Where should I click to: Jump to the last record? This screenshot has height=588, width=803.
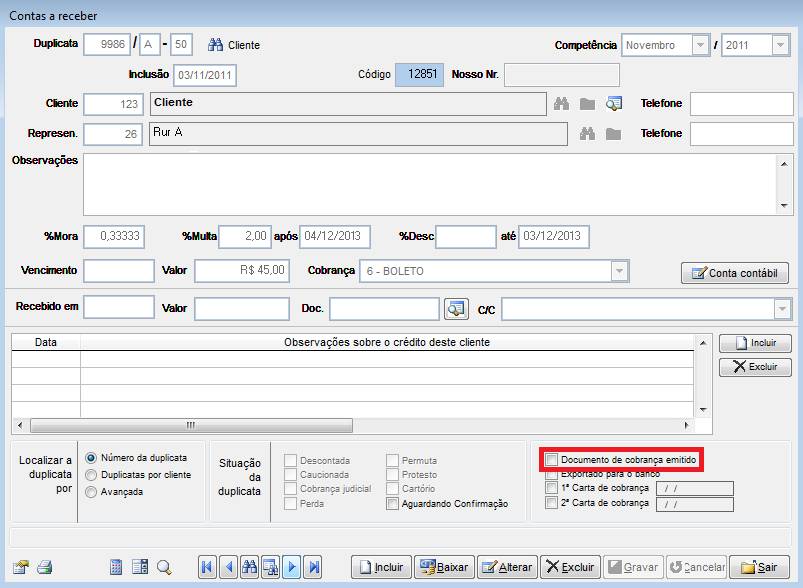(312, 567)
